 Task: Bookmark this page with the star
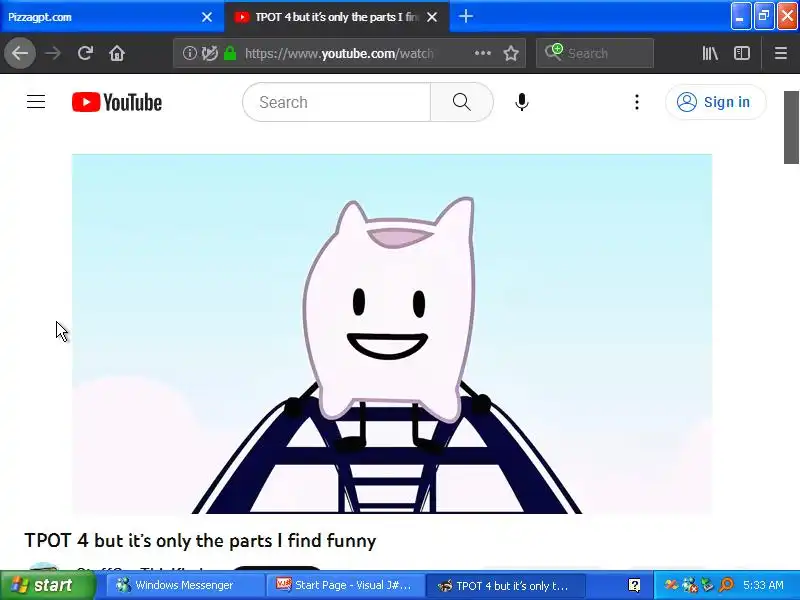coord(511,53)
